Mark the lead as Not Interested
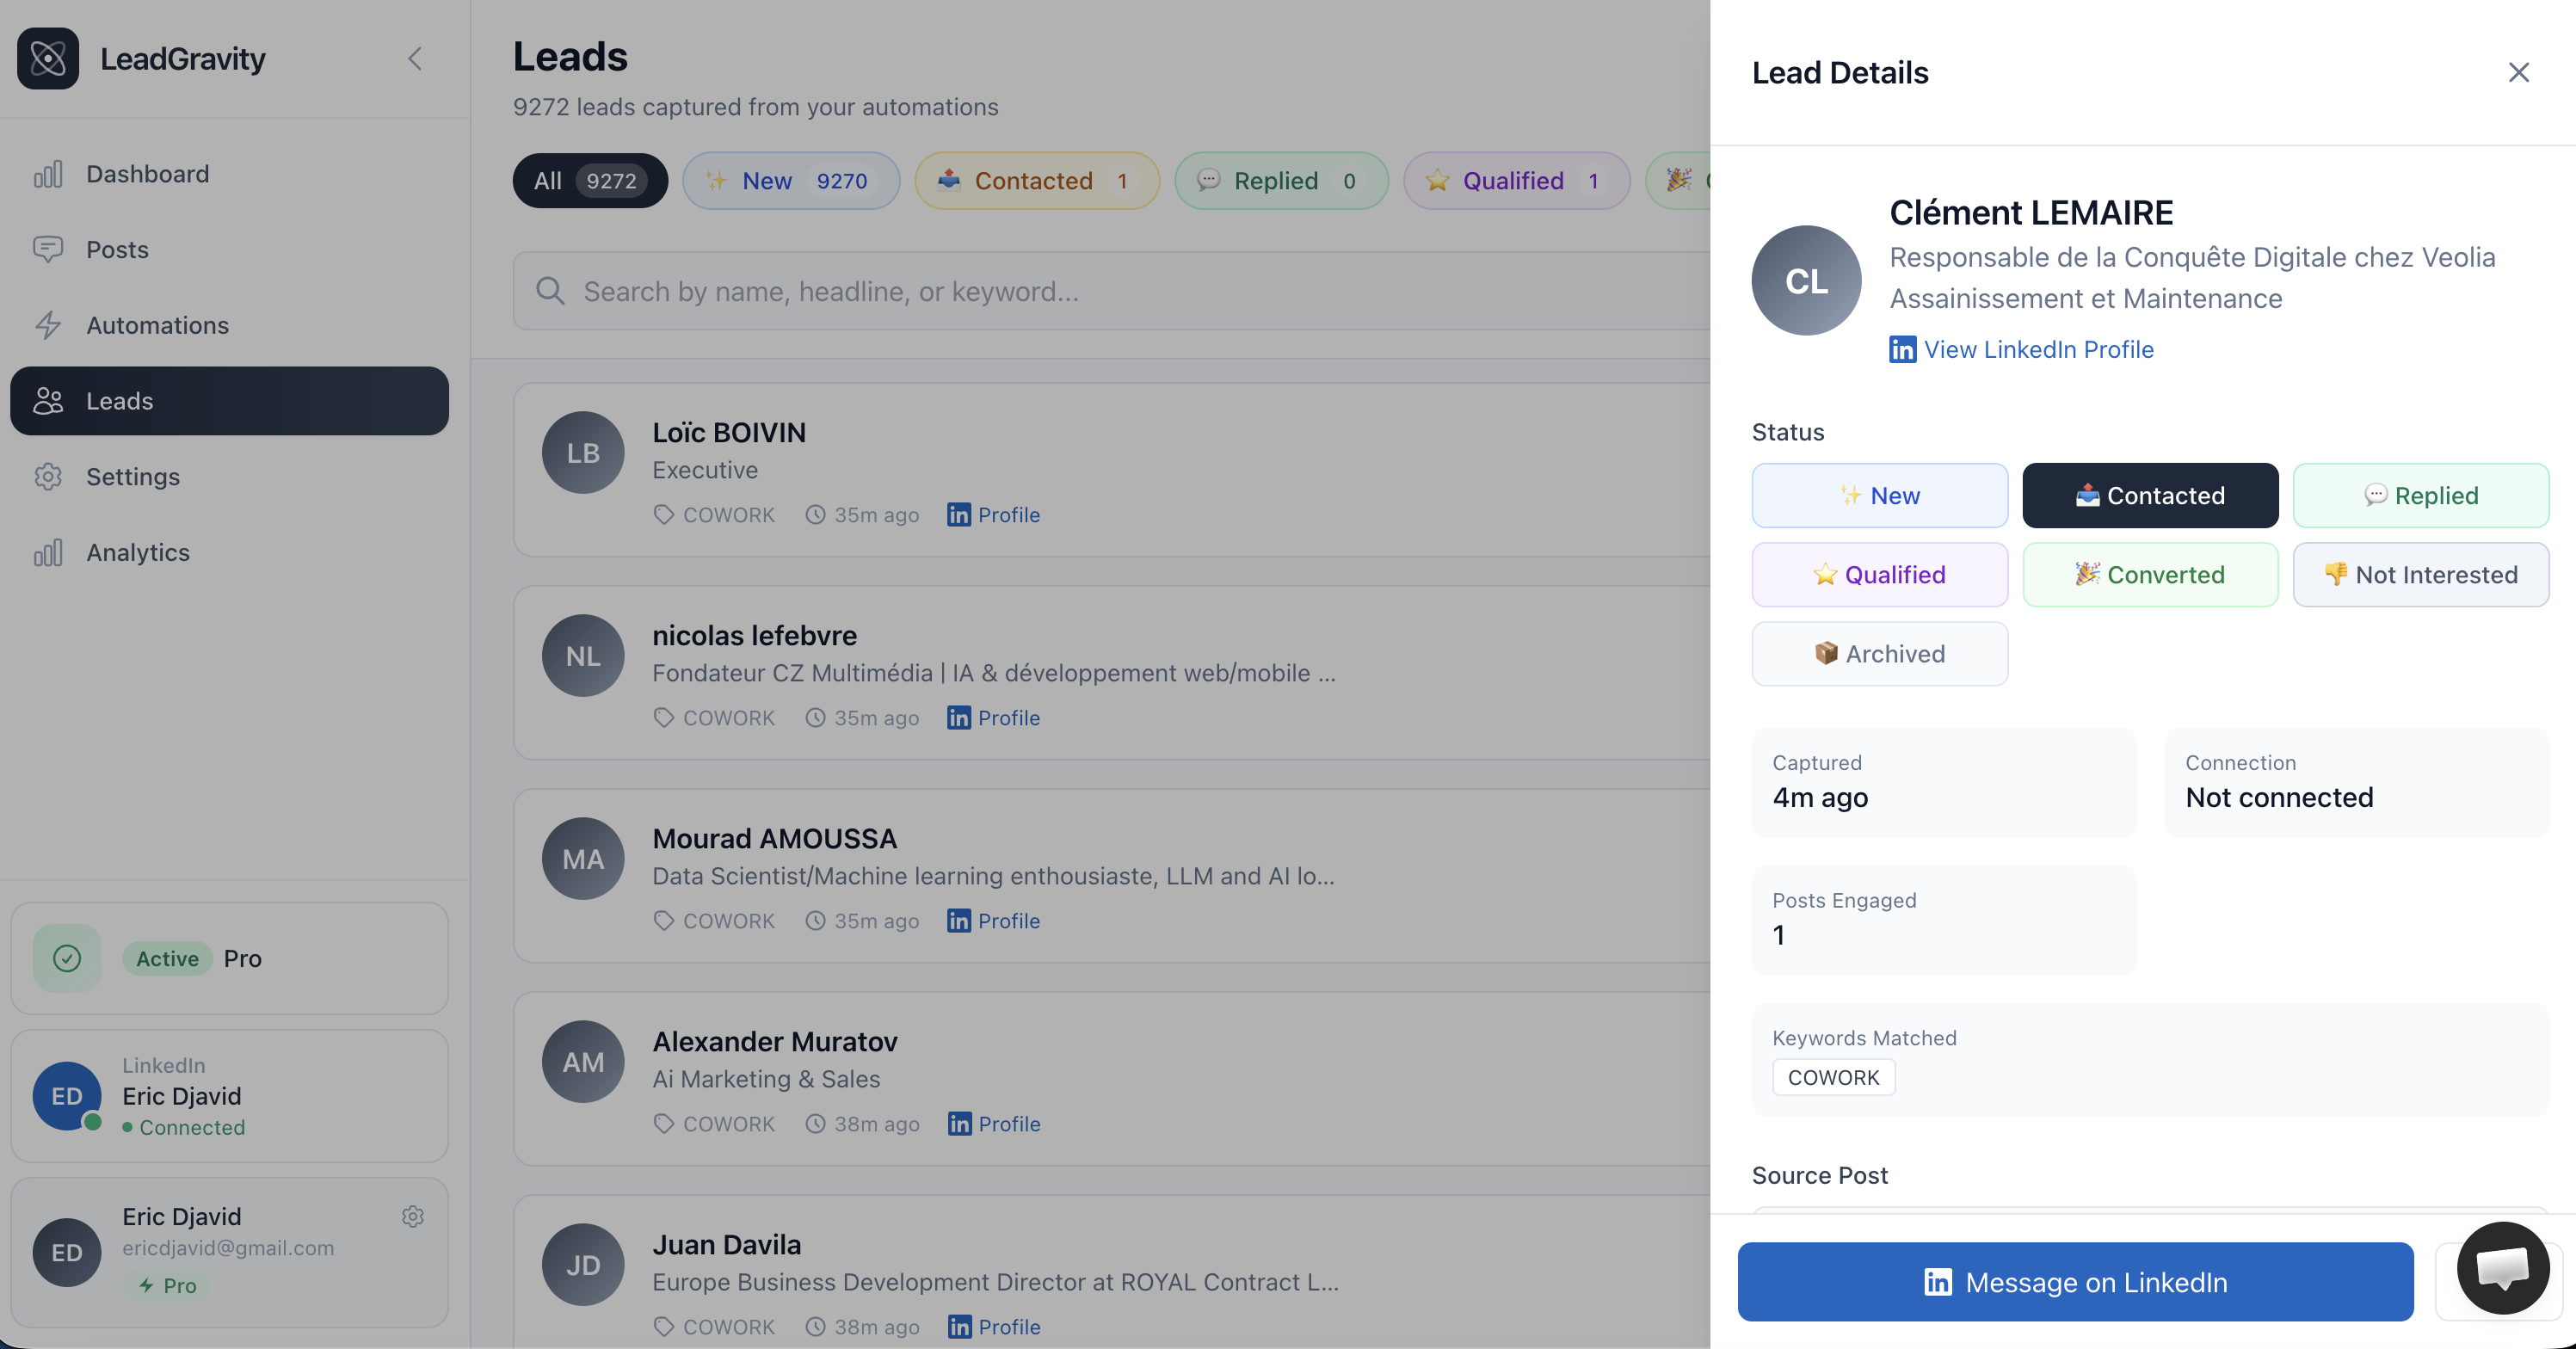The width and height of the screenshot is (2576, 1349). (x=2421, y=574)
